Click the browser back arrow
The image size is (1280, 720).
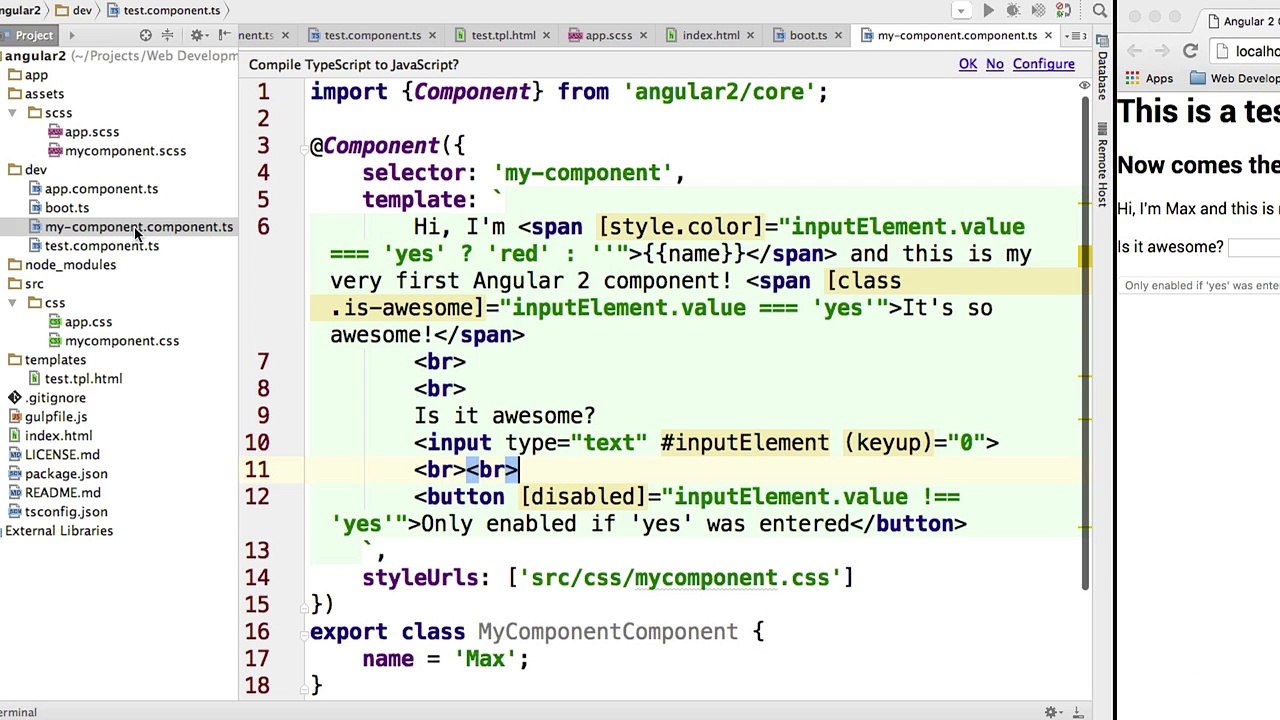1133,51
